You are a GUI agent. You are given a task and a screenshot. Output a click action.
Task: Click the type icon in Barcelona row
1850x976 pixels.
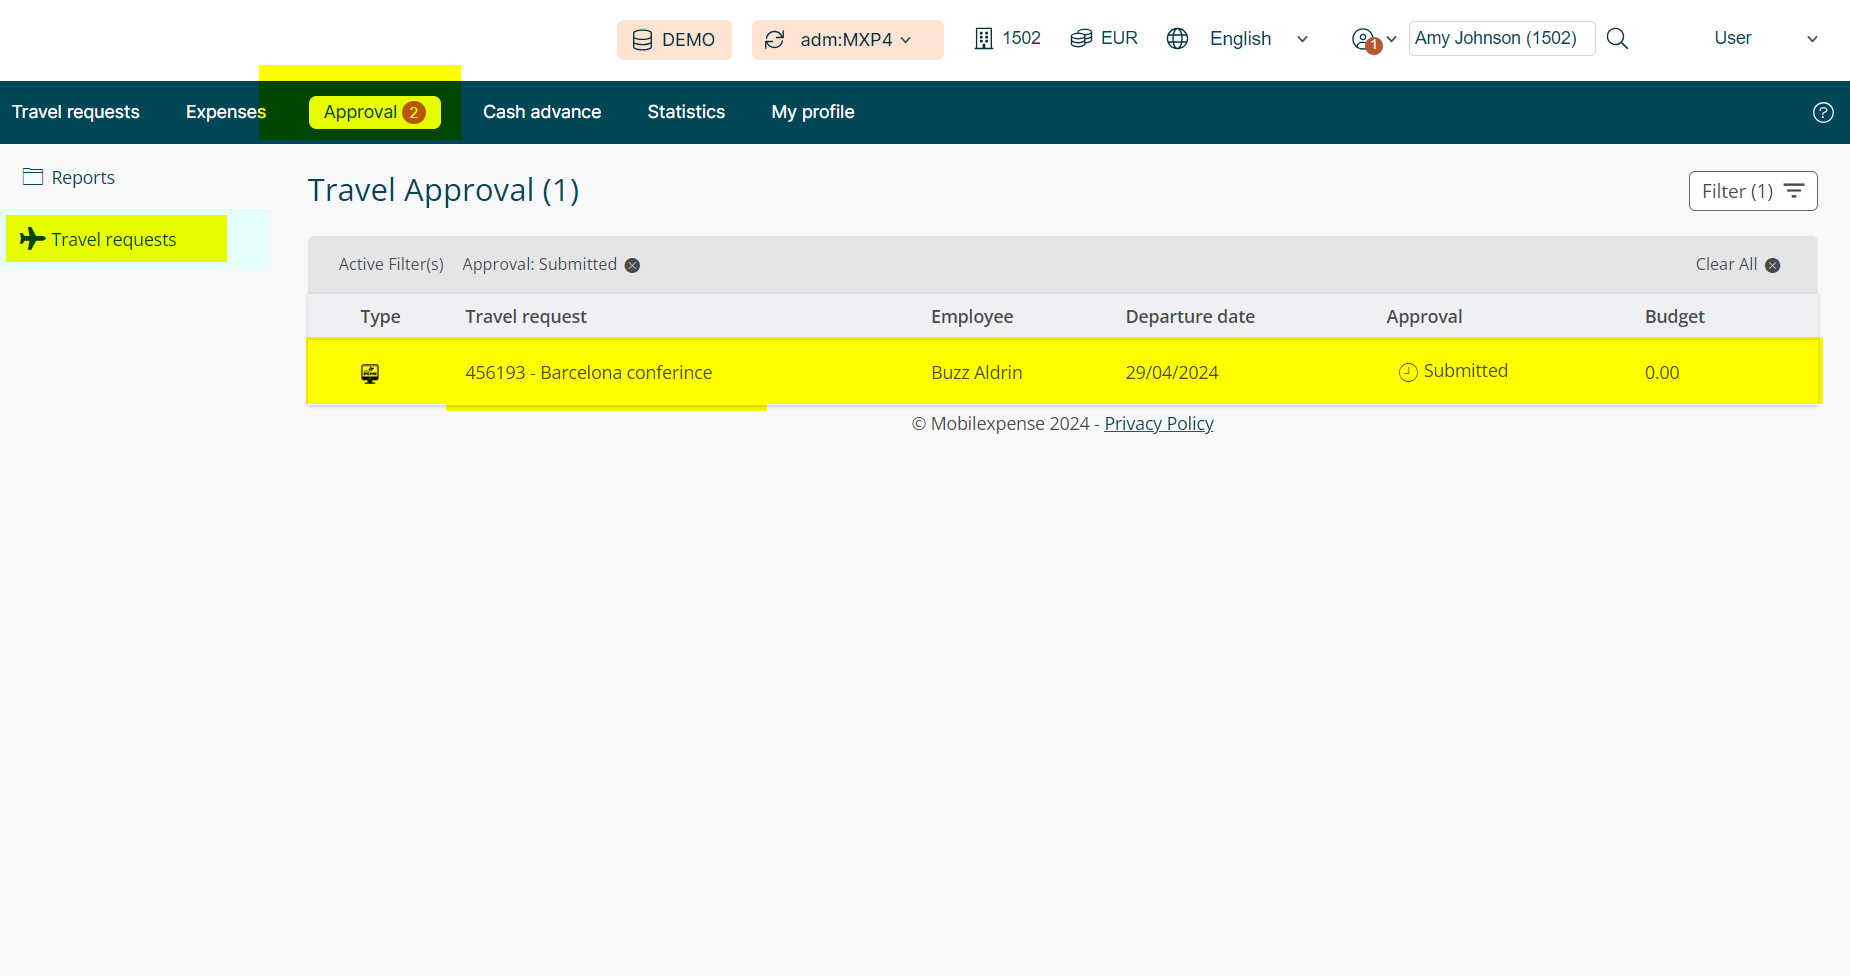point(370,373)
